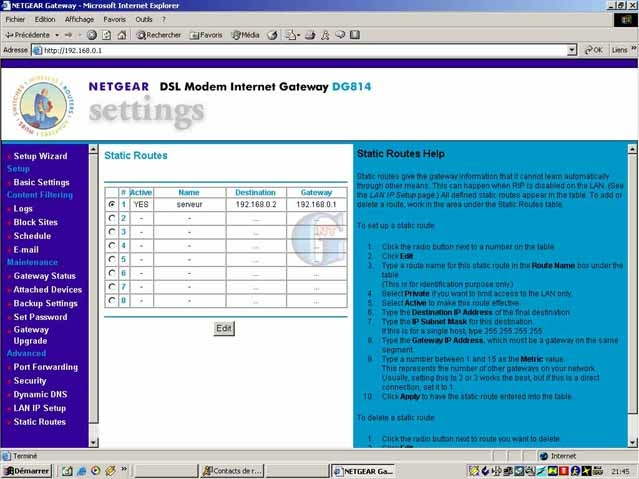
Task: Select static route 7 radio button
Action: [x=112, y=287]
